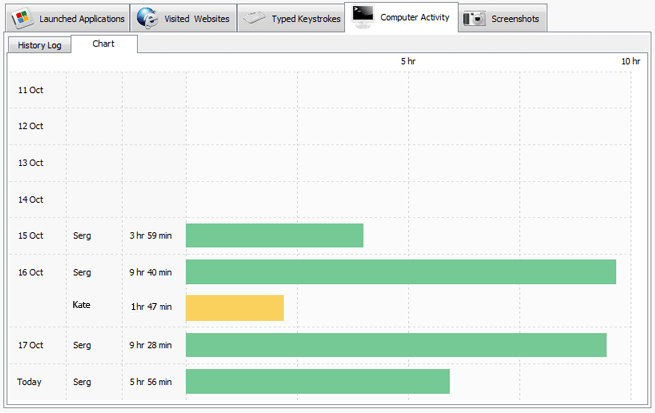Viewport: 655px width, 413px height.
Task: Click user Serg in the 15 Oct row
Action: click(x=82, y=236)
